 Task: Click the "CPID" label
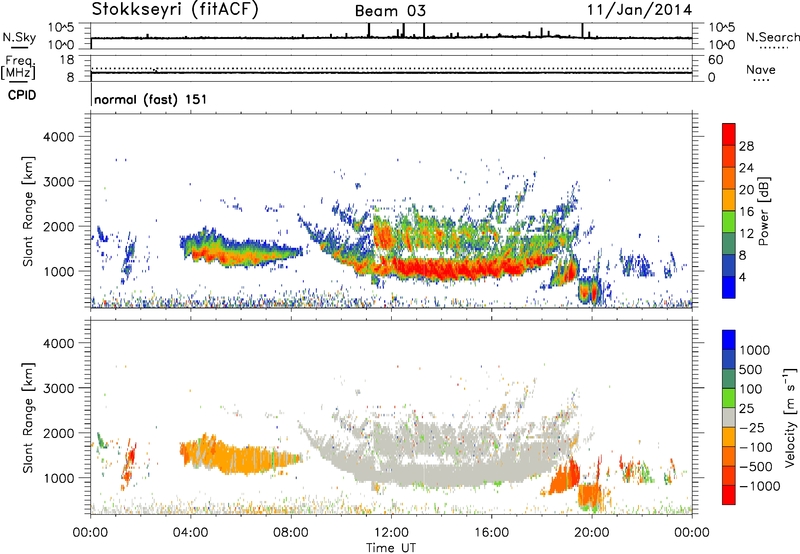click(22, 95)
